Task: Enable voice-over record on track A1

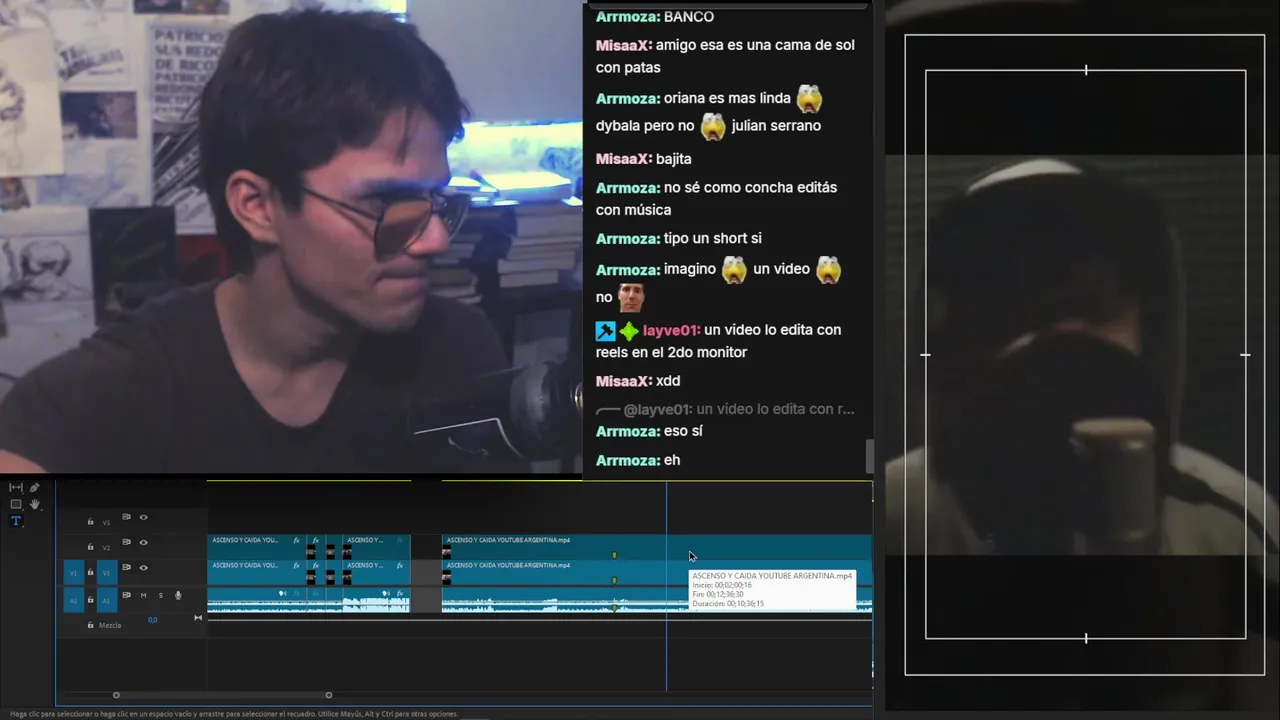Action: [x=178, y=595]
